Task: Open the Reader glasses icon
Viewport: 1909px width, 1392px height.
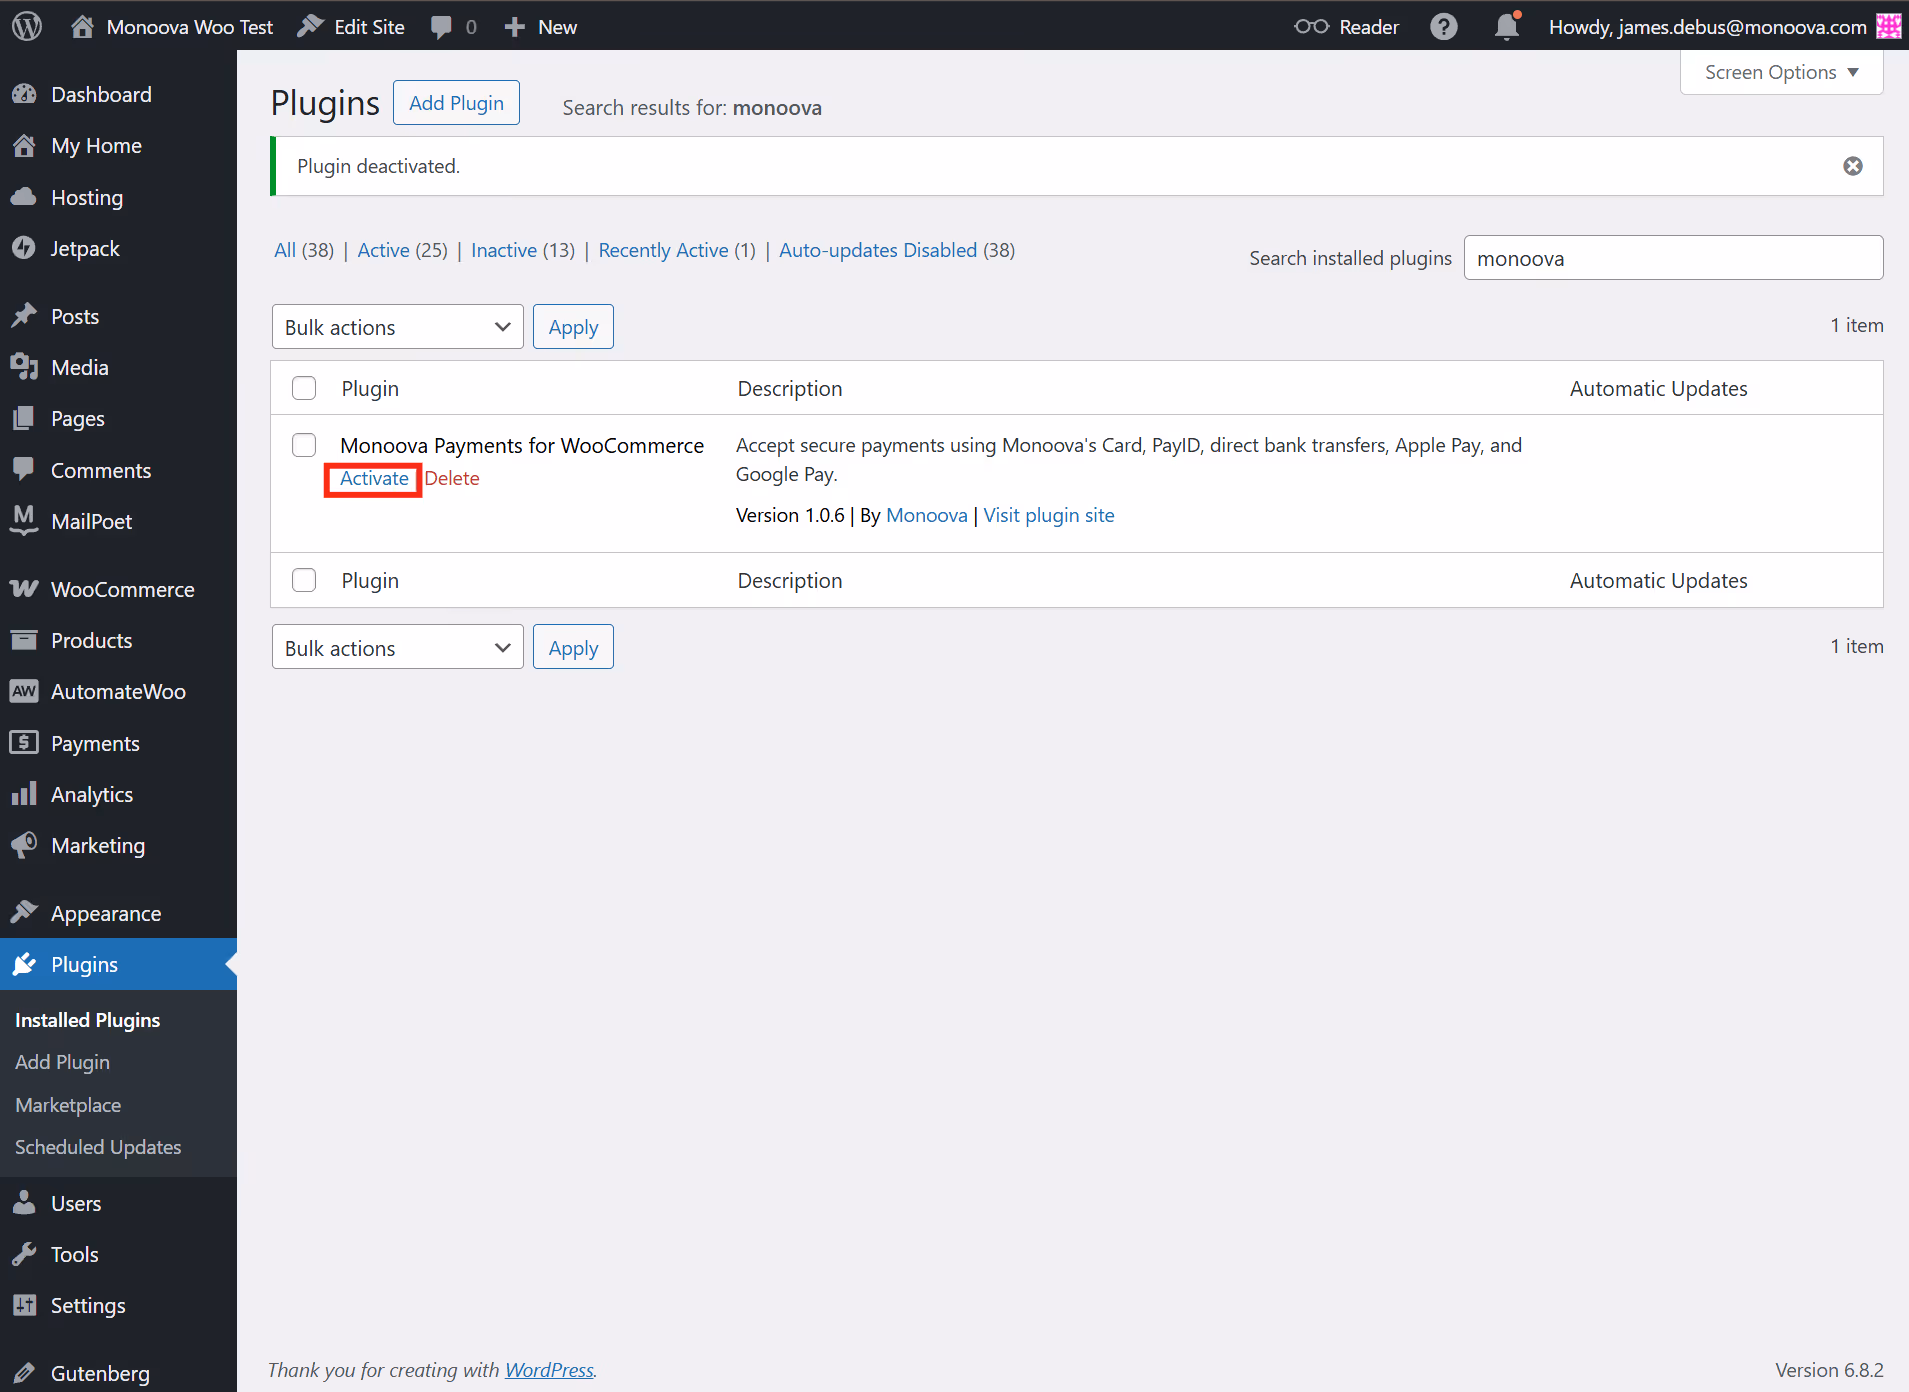Action: 1312,26
